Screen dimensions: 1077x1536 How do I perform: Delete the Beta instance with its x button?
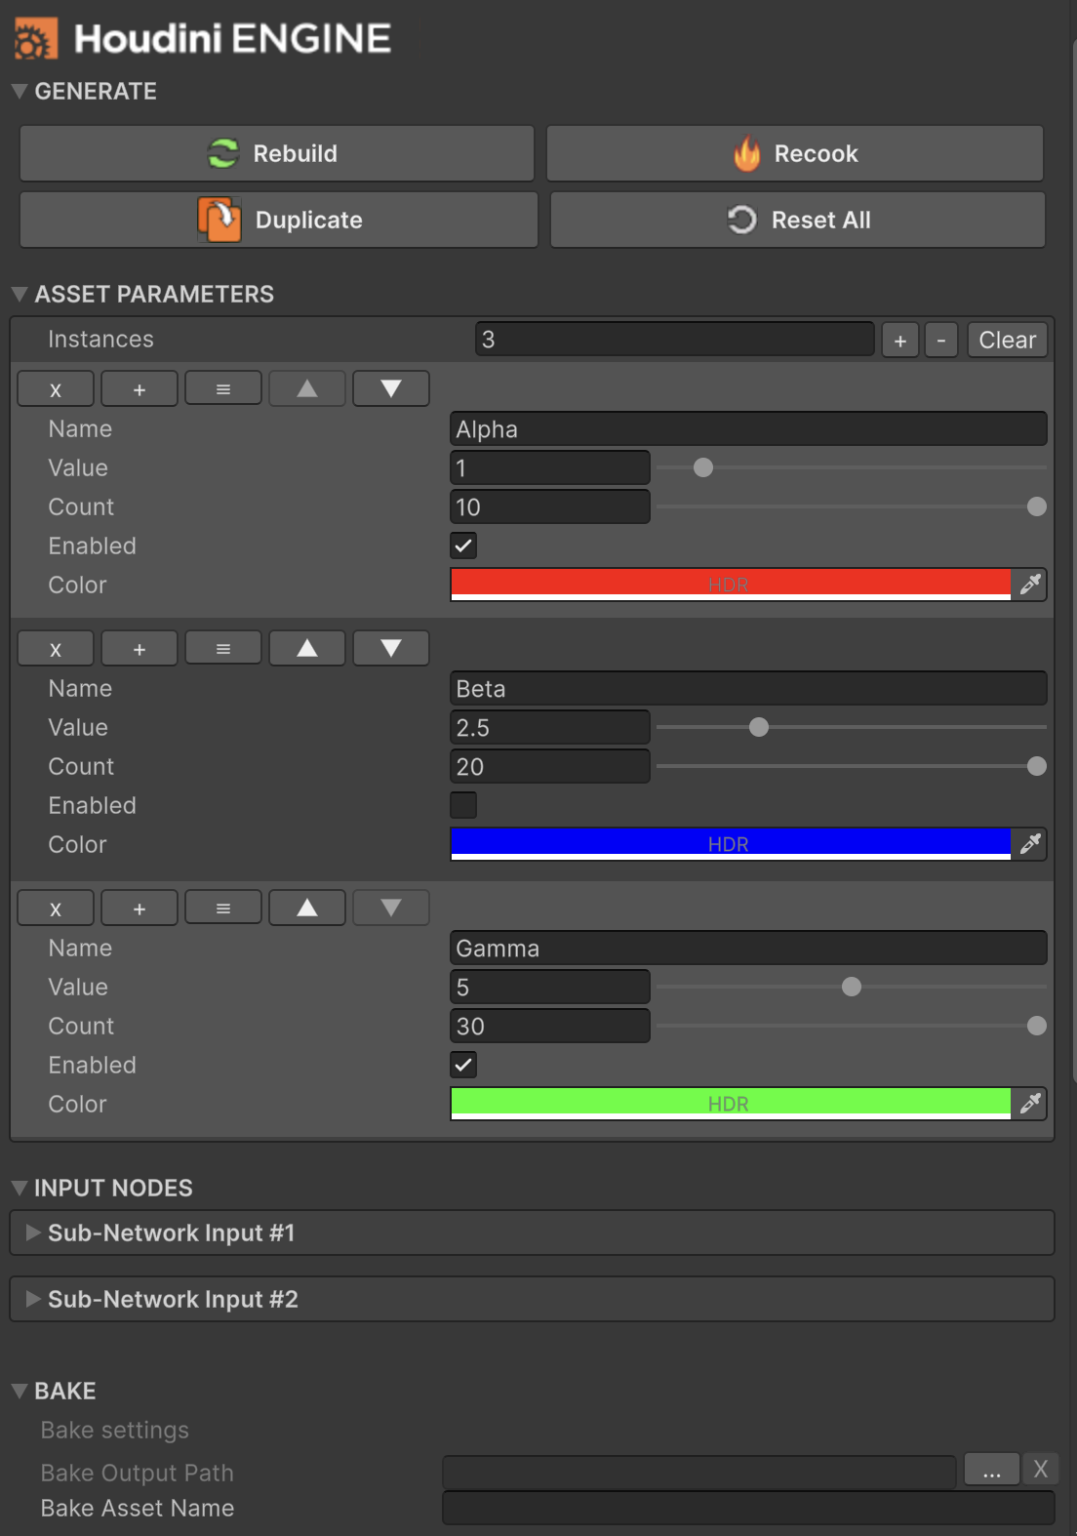56,649
